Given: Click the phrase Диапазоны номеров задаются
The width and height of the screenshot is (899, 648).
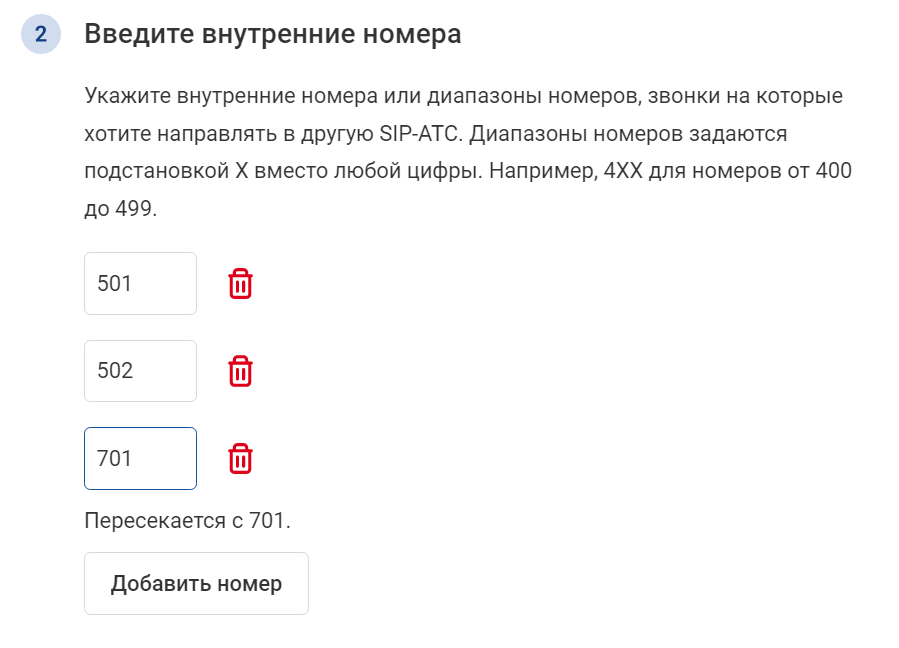Looking at the screenshot, I should point(628,134).
